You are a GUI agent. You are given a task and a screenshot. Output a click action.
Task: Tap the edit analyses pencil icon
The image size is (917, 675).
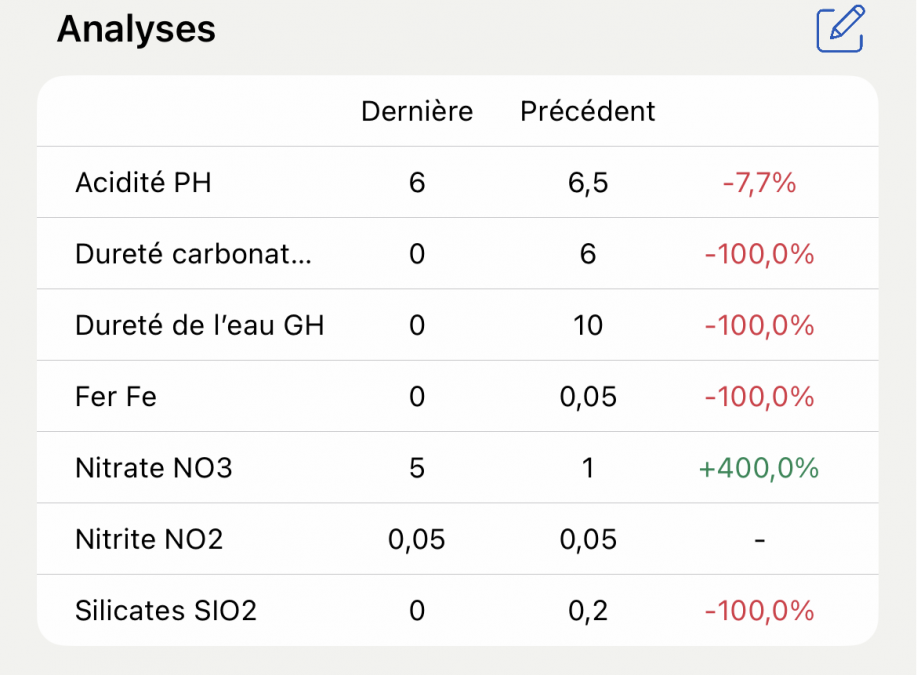pos(840,29)
